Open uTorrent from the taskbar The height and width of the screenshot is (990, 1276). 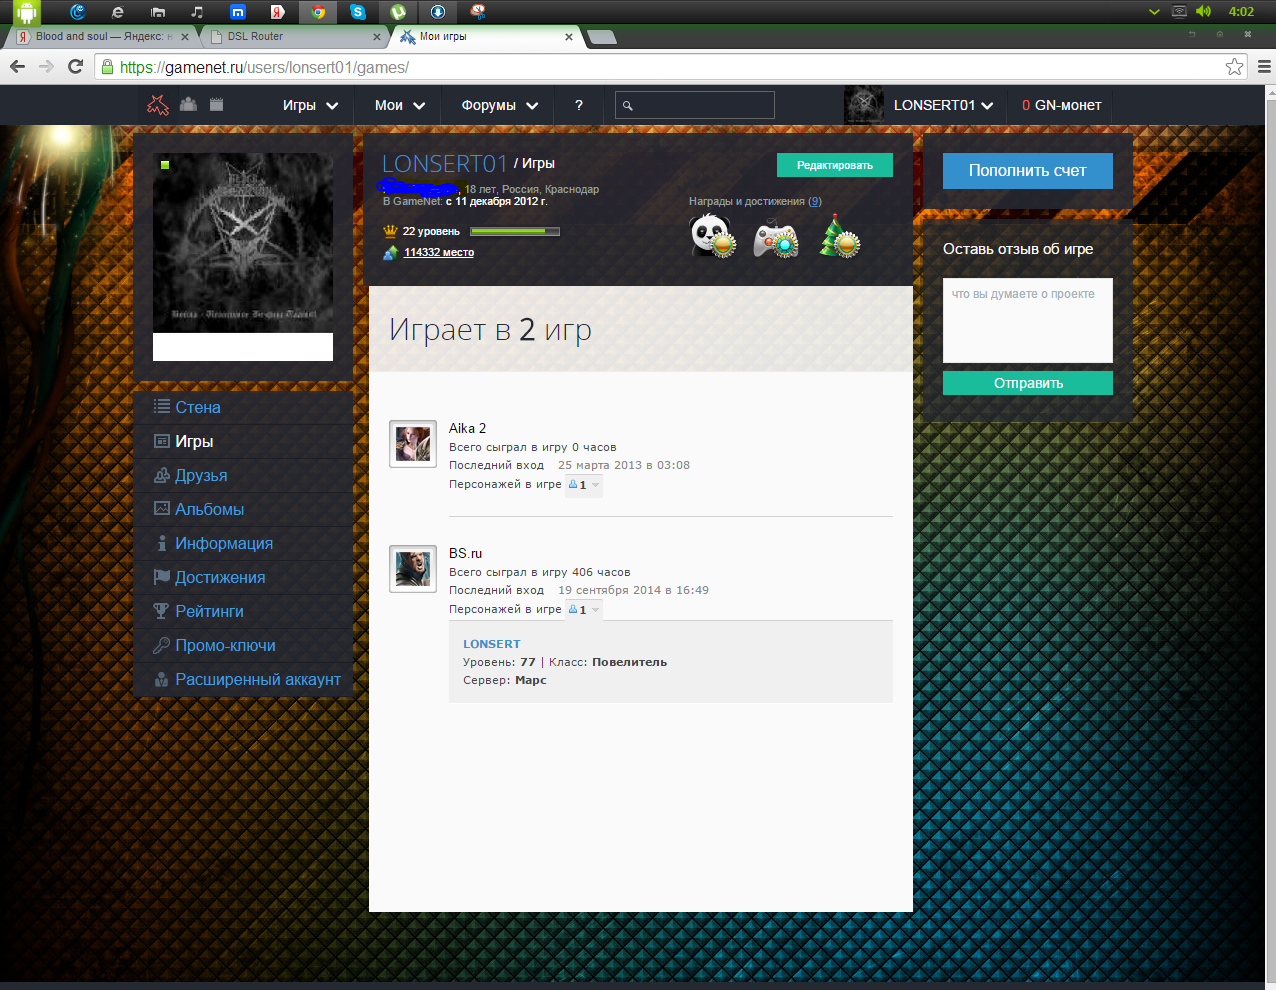[x=398, y=12]
